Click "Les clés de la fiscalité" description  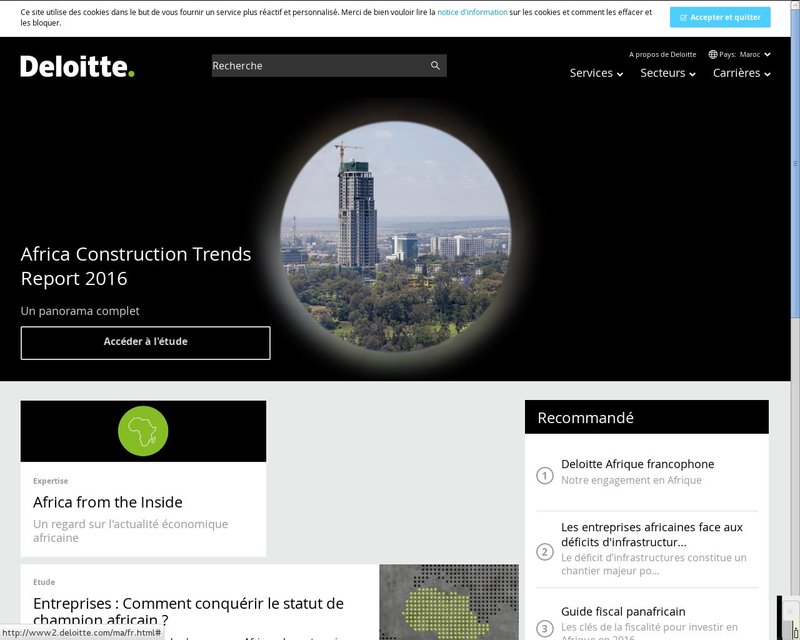[649, 632]
